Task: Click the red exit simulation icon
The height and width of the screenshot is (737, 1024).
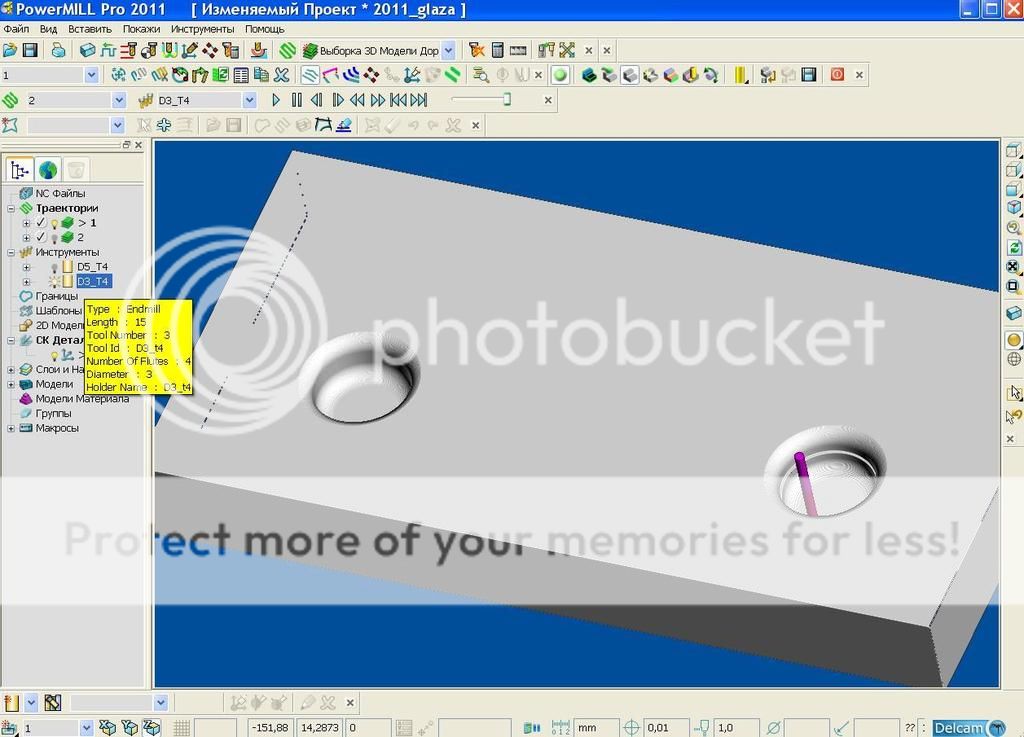Action: (x=837, y=75)
